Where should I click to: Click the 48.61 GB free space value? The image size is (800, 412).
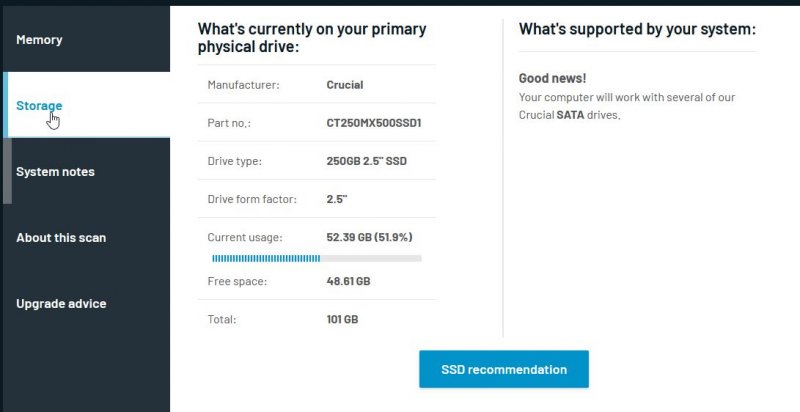point(349,282)
